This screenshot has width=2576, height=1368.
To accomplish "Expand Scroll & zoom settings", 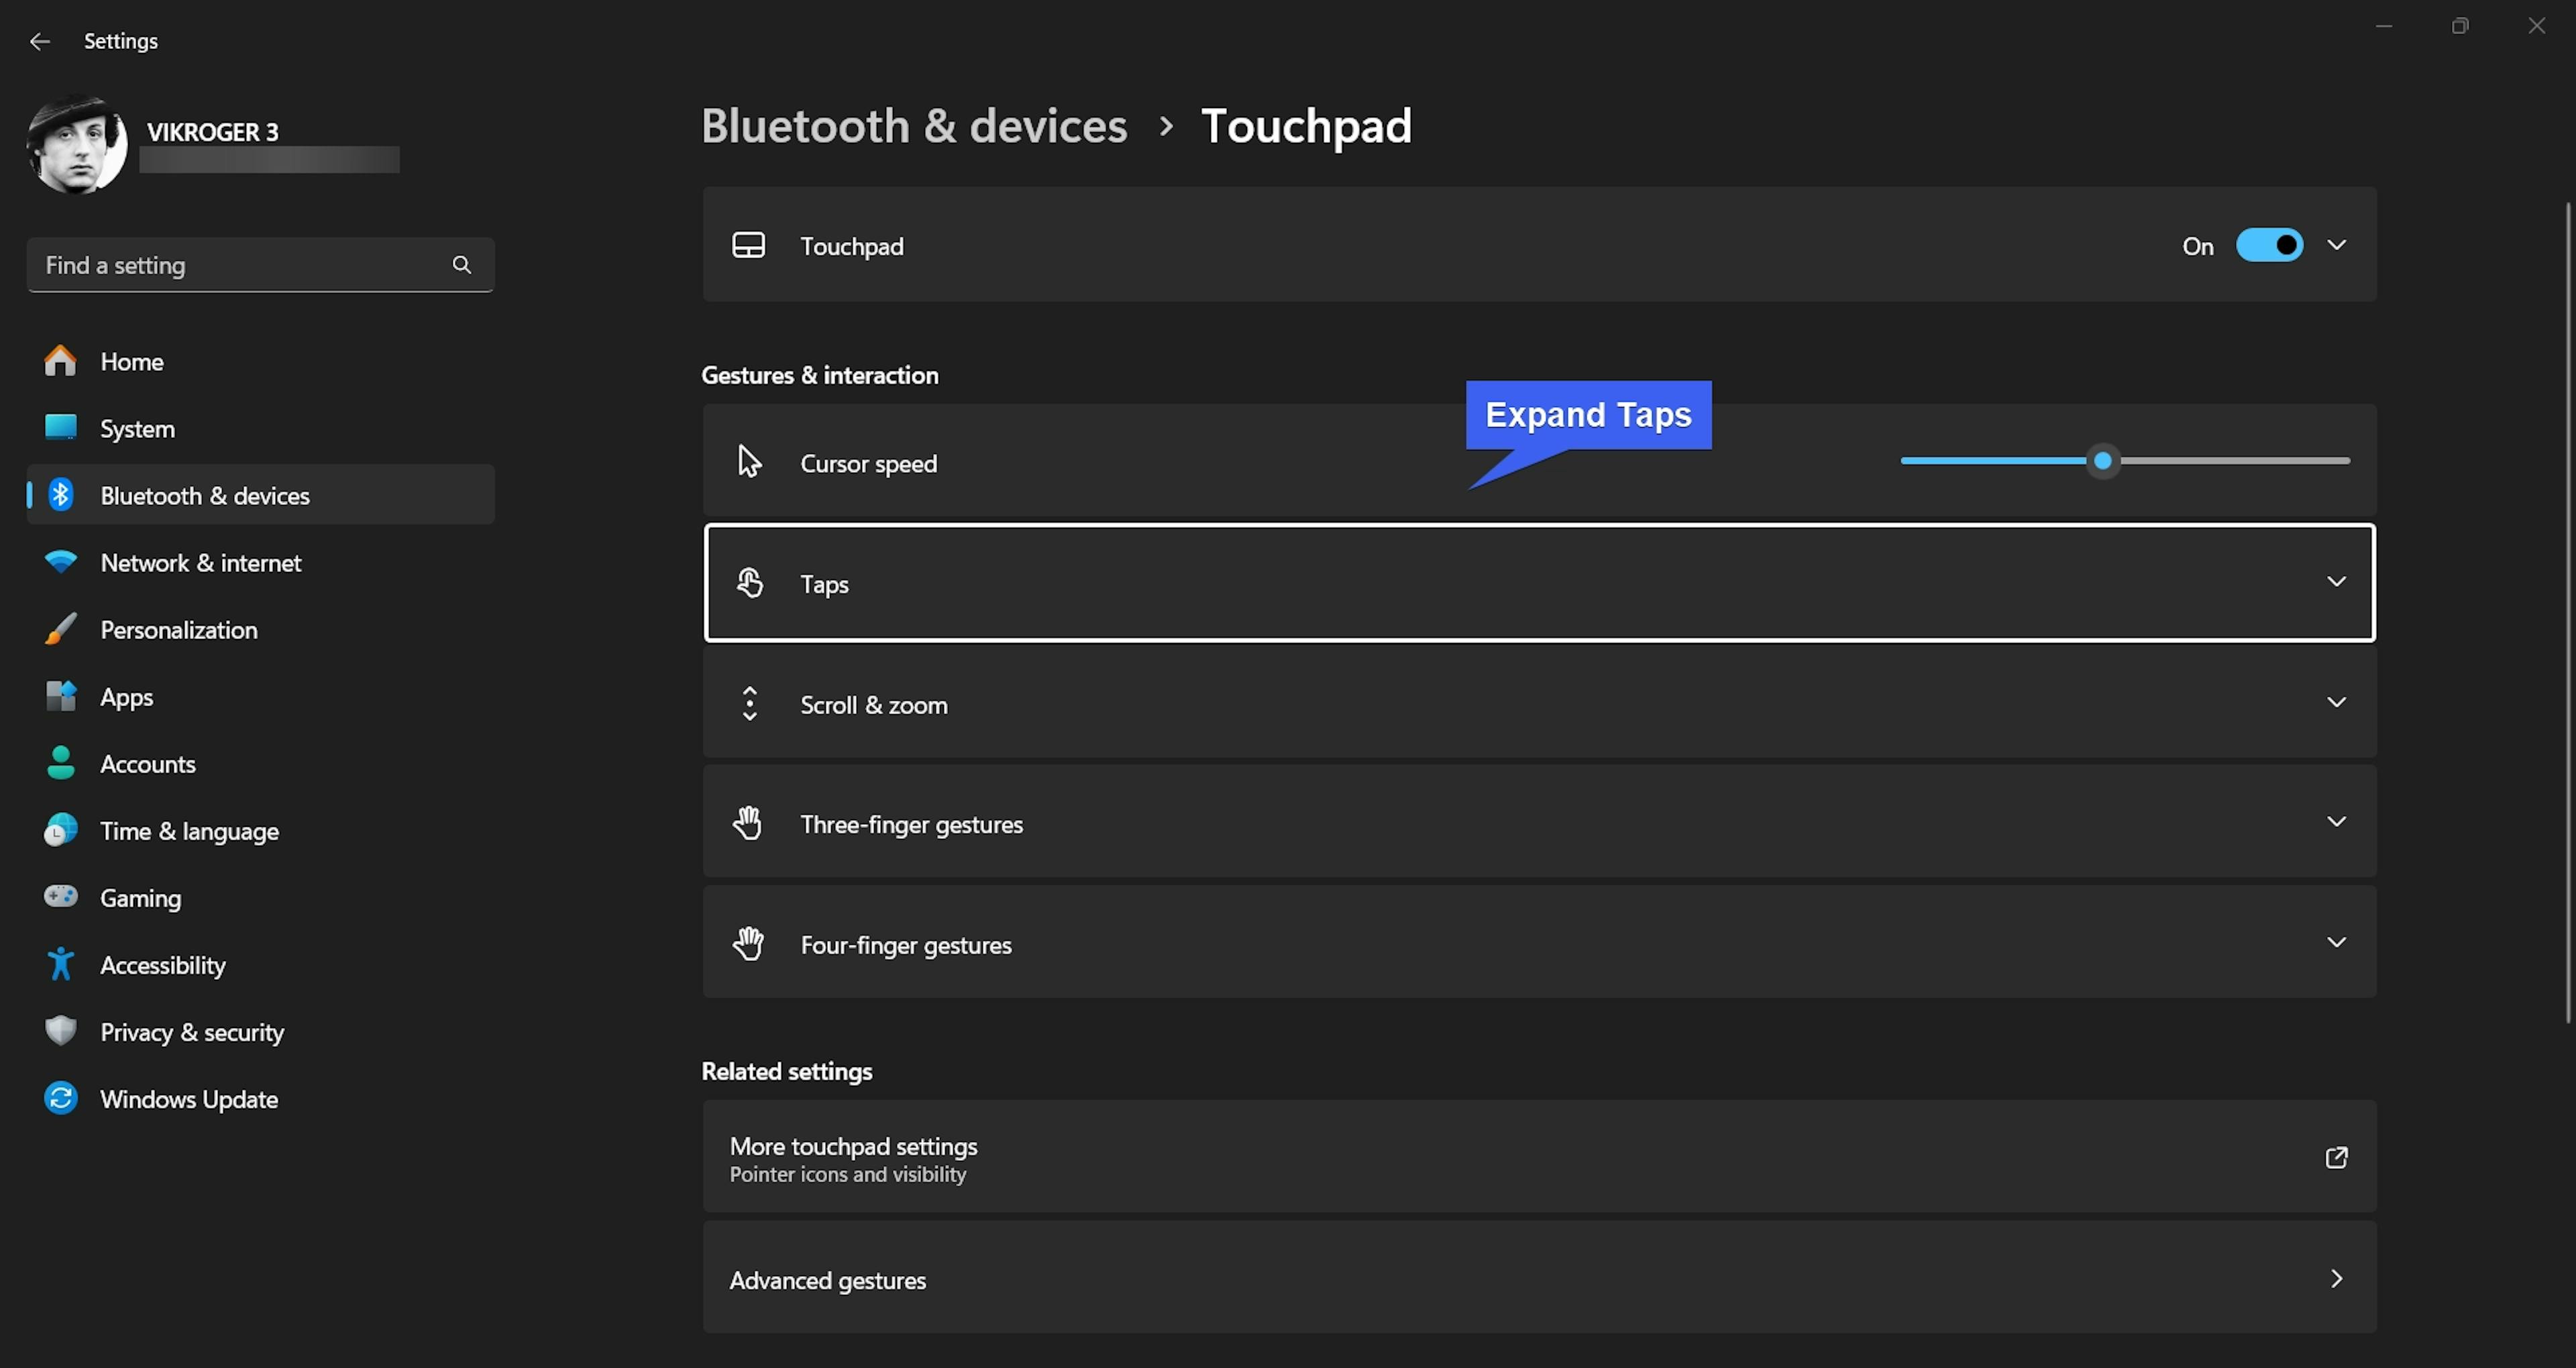I will point(2336,703).
